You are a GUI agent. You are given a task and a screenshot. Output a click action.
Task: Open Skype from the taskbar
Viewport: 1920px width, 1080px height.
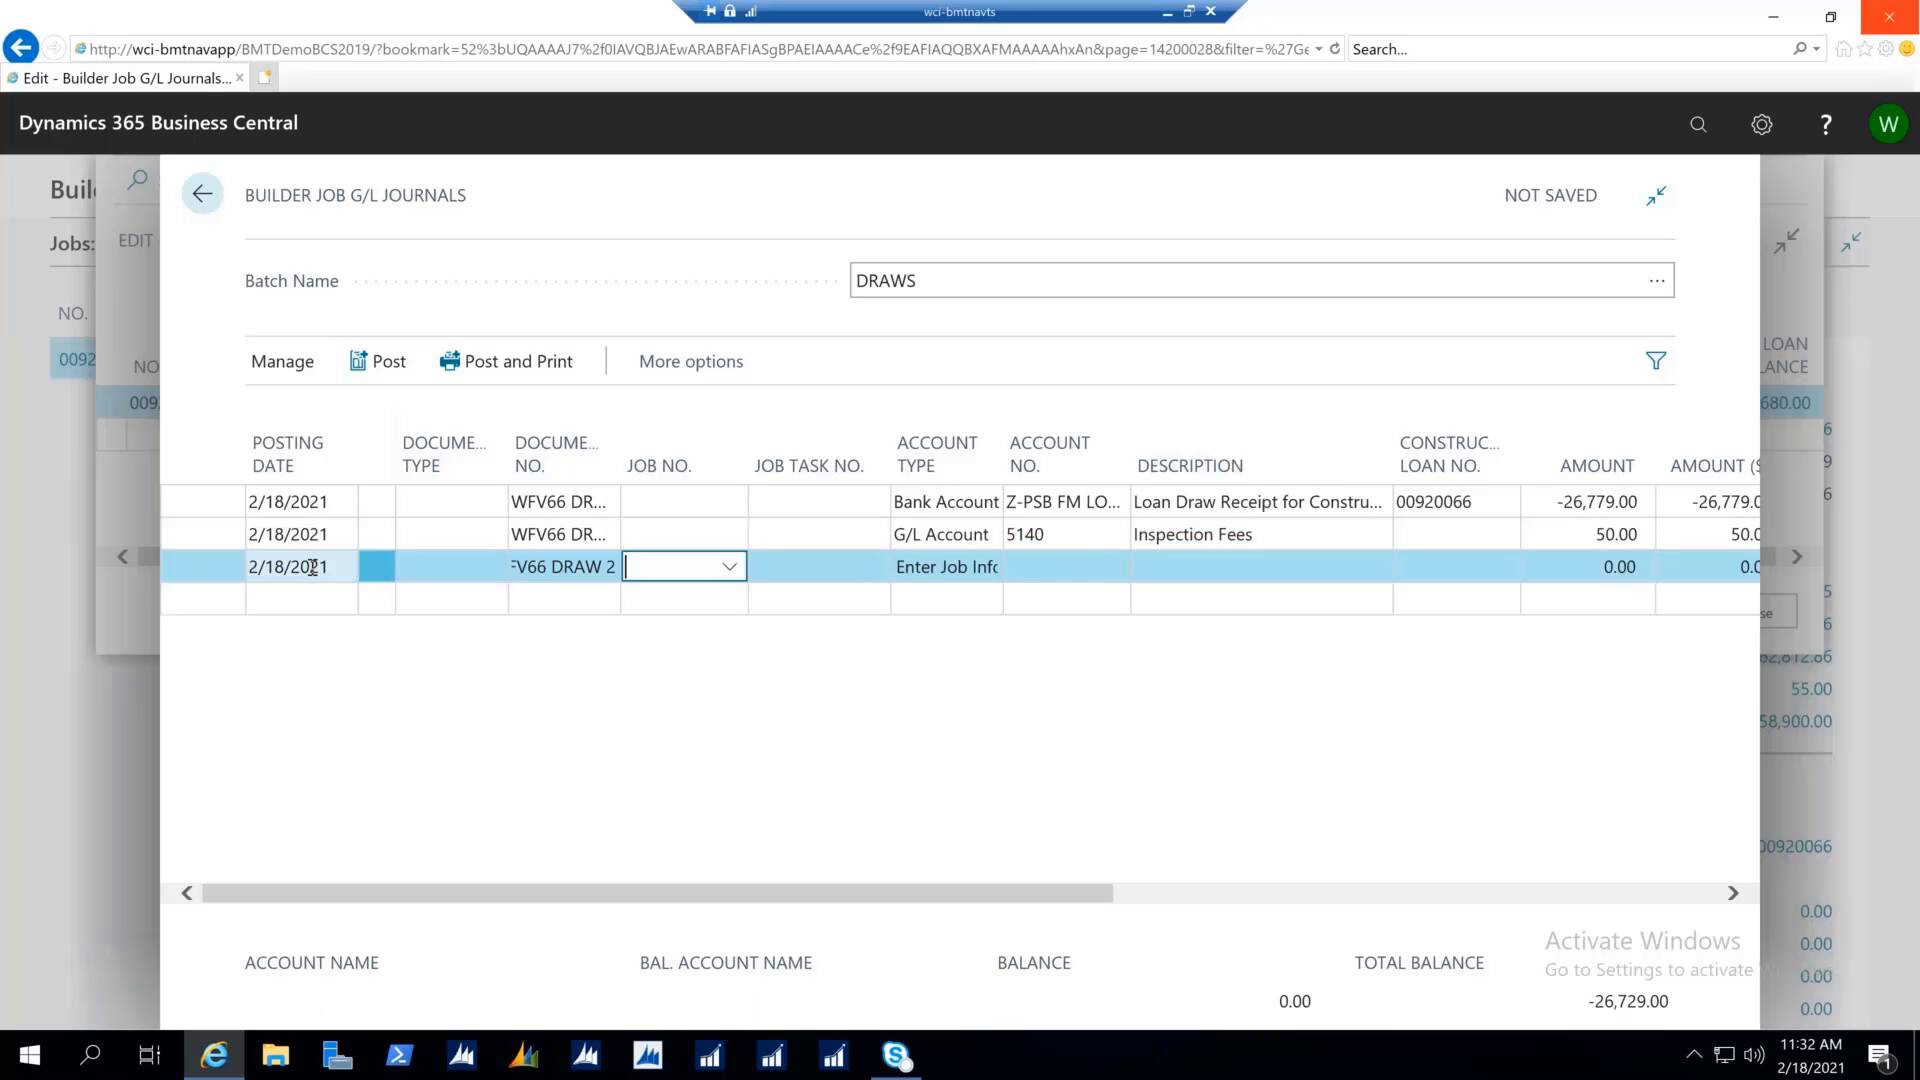coord(896,1055)
